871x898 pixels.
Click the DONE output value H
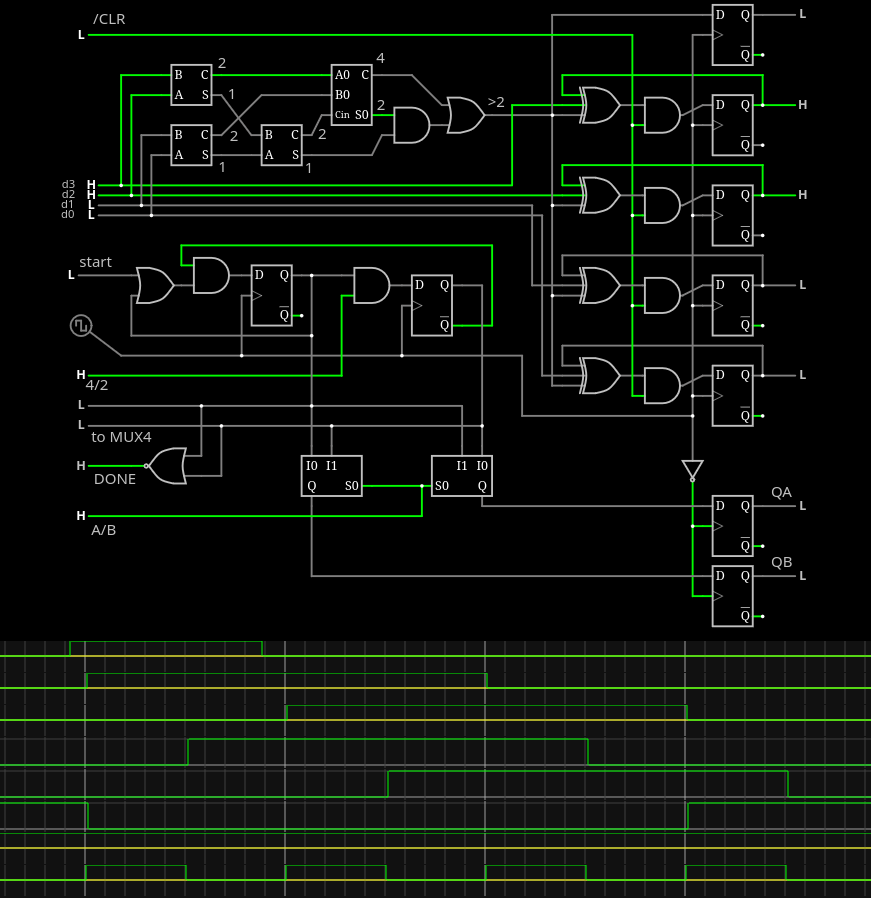(x=81, y=466)
